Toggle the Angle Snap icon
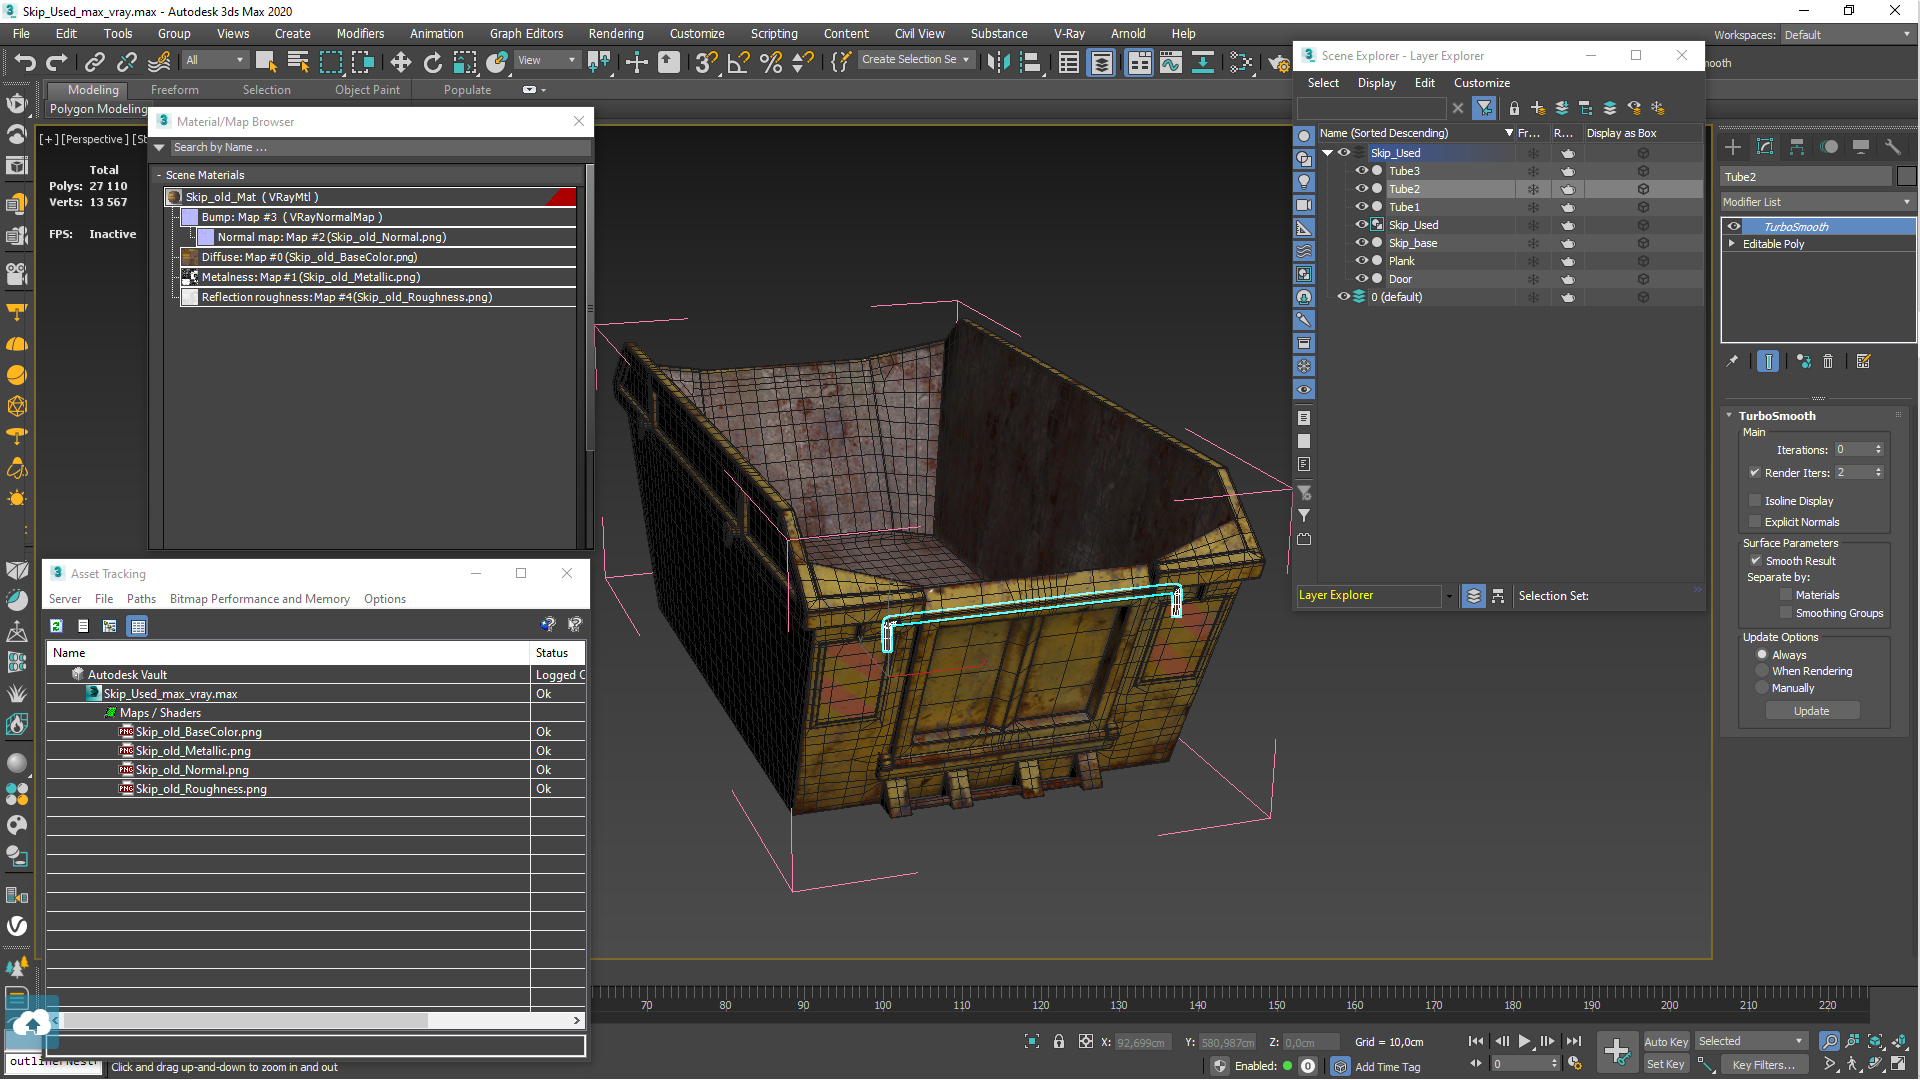The image size is (1920, 1080). tap(738, 62)
